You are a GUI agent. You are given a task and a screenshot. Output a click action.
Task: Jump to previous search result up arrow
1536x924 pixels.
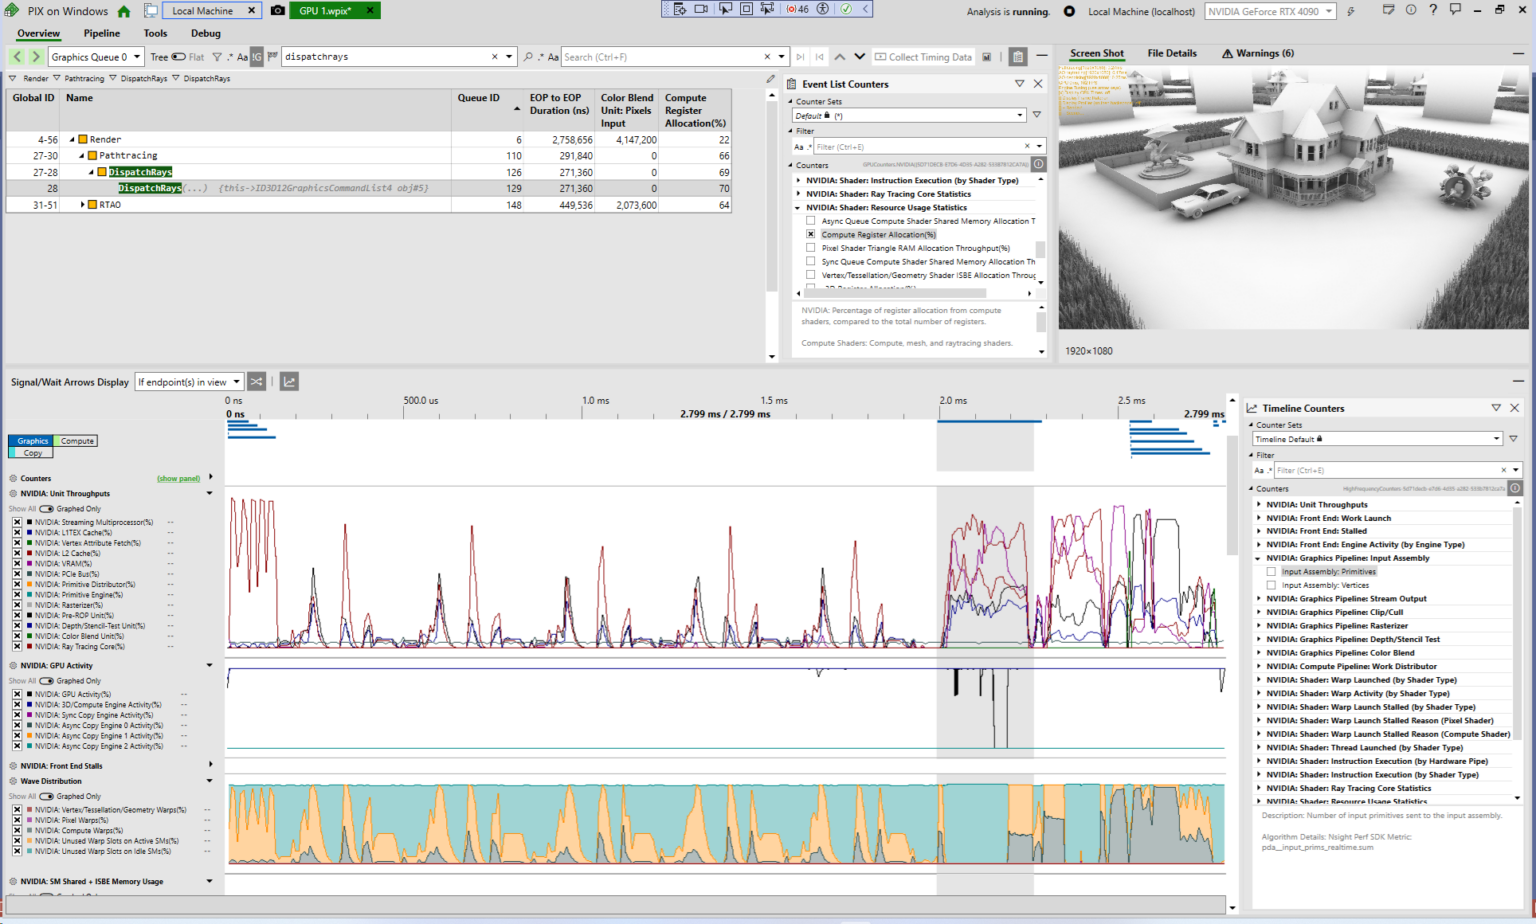coord(840,57)
